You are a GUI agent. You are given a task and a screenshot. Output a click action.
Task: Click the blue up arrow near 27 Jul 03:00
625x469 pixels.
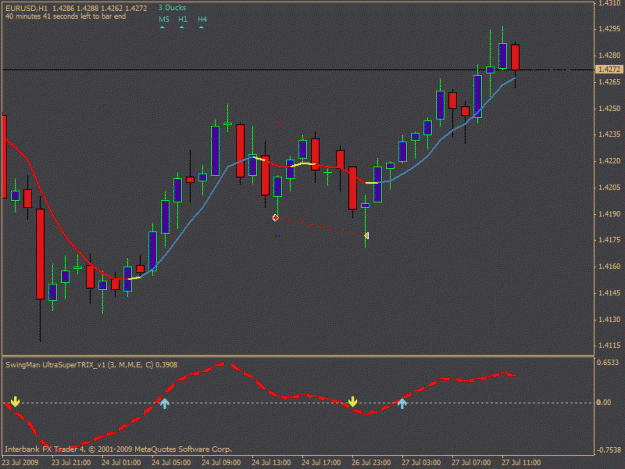click(x=402, y=403)
